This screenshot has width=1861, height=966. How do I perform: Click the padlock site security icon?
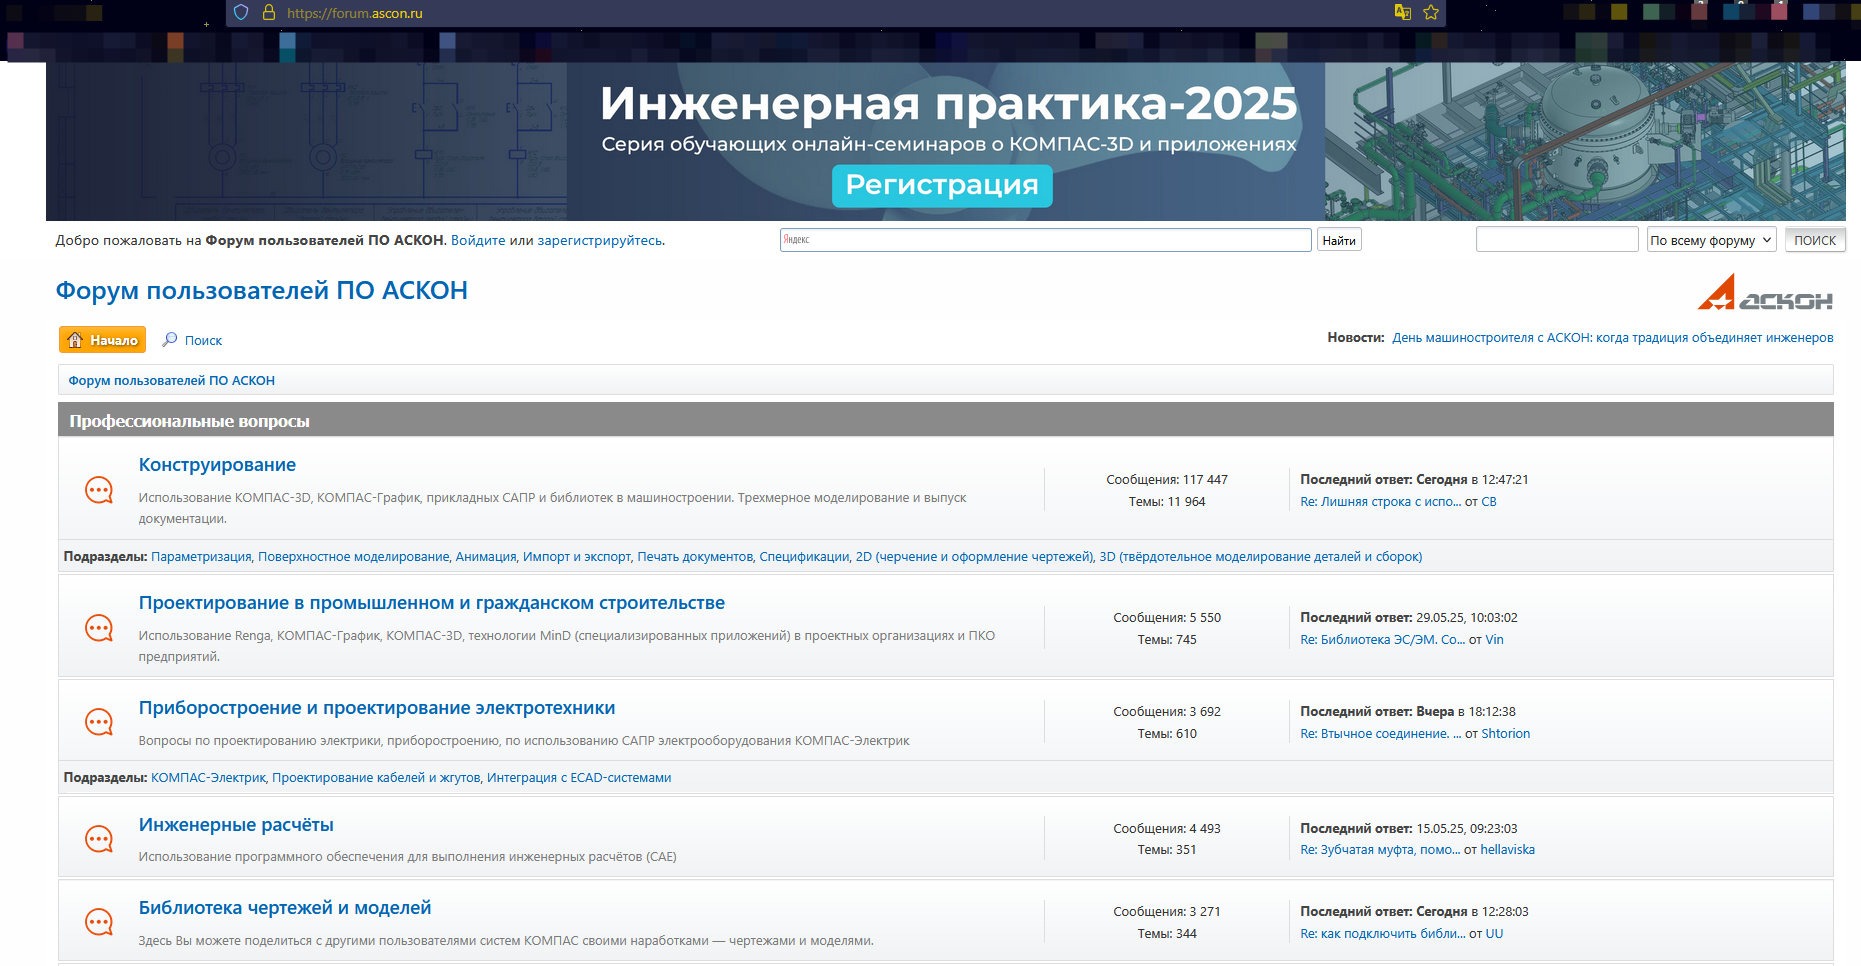click(x=268, y=13)
